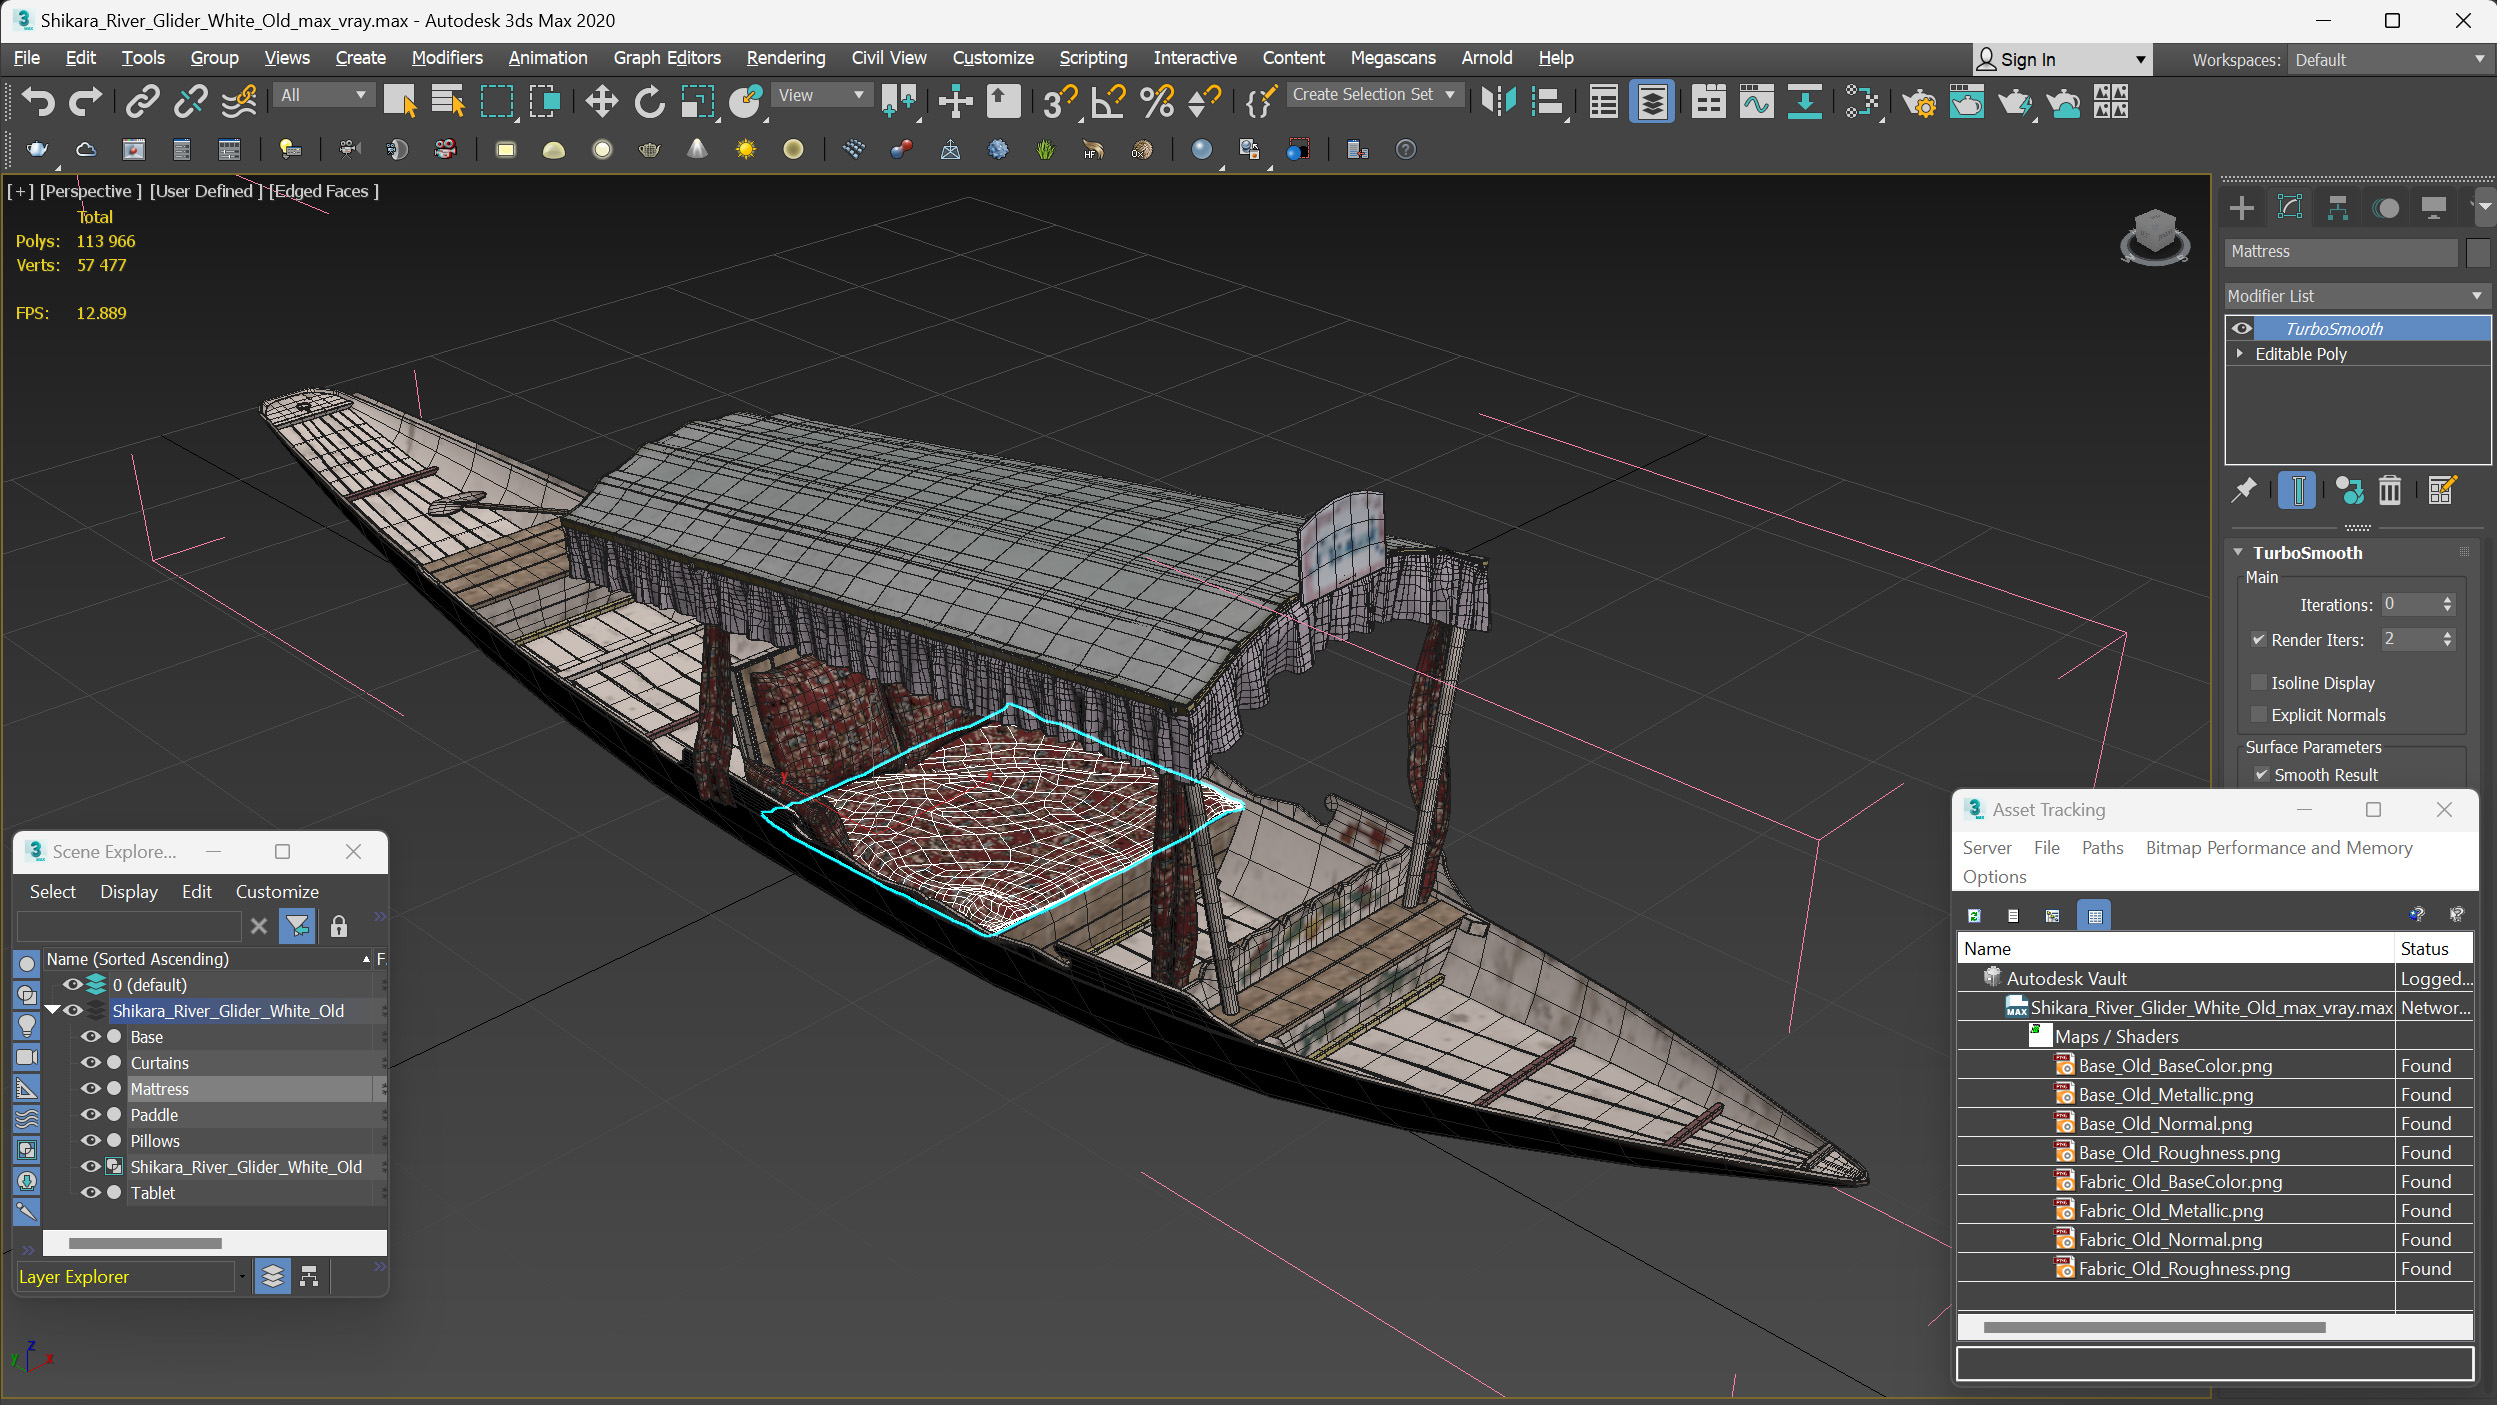Image resolution: width=2497 pixels, height=1405 pixels.
Task: Toggle TurboSmooth modifier eye icon
Action: point(2242,328)
